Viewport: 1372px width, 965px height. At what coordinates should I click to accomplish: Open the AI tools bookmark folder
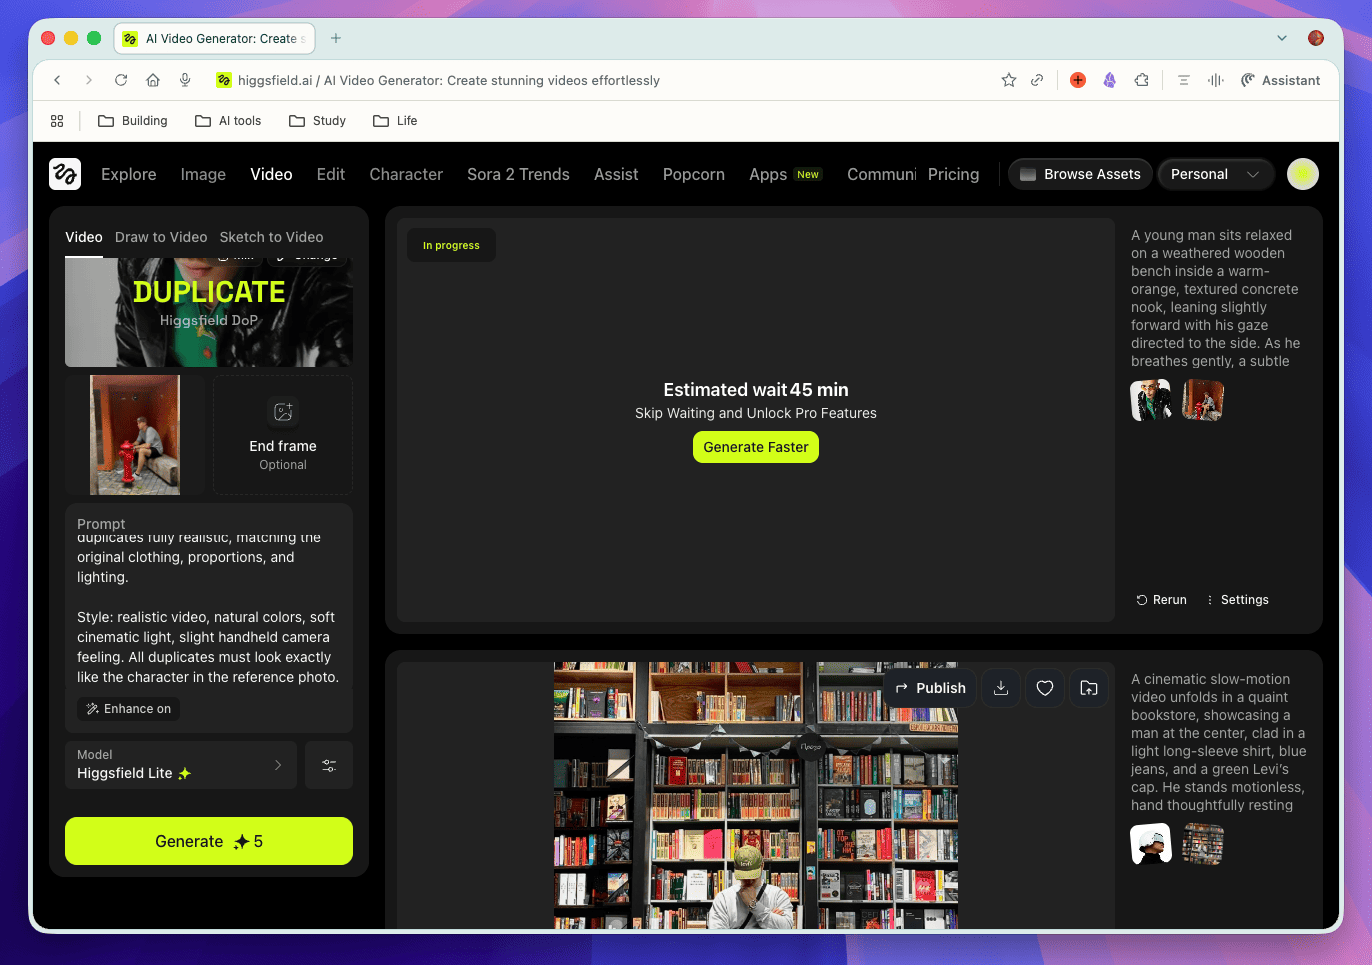[x=228, y=121]
